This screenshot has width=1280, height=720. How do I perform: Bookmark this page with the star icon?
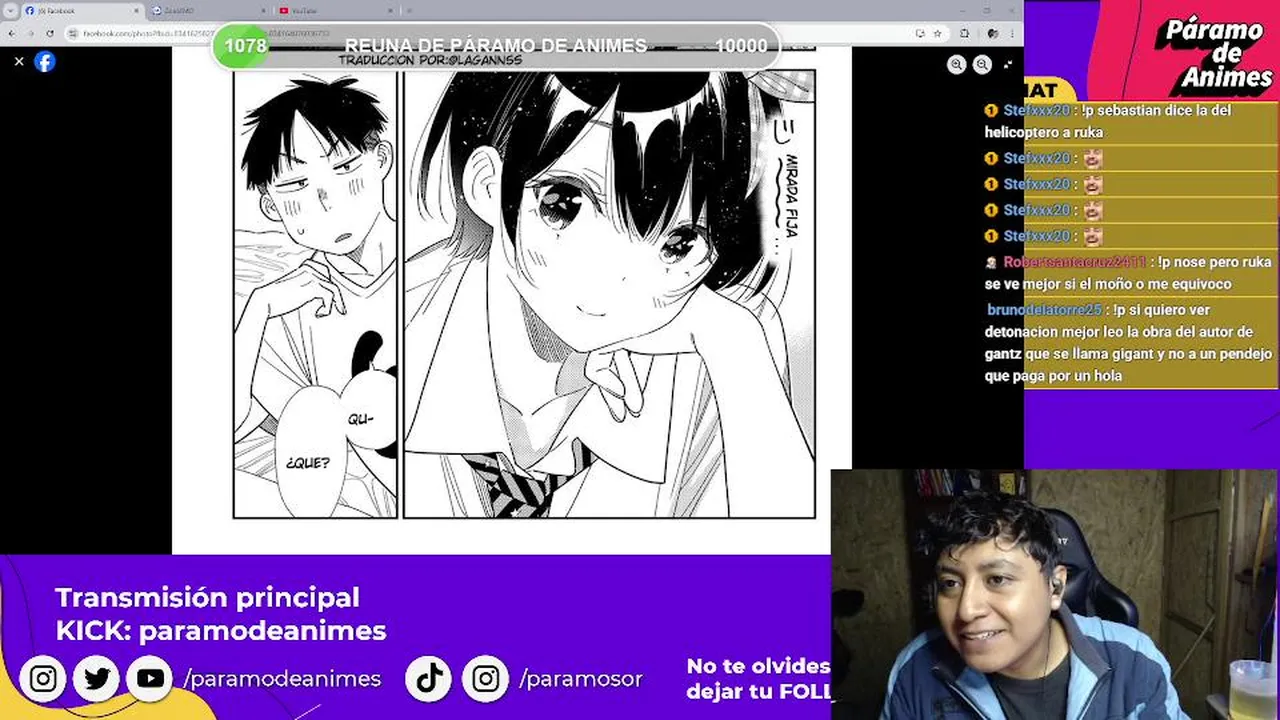tap(937, 33)
